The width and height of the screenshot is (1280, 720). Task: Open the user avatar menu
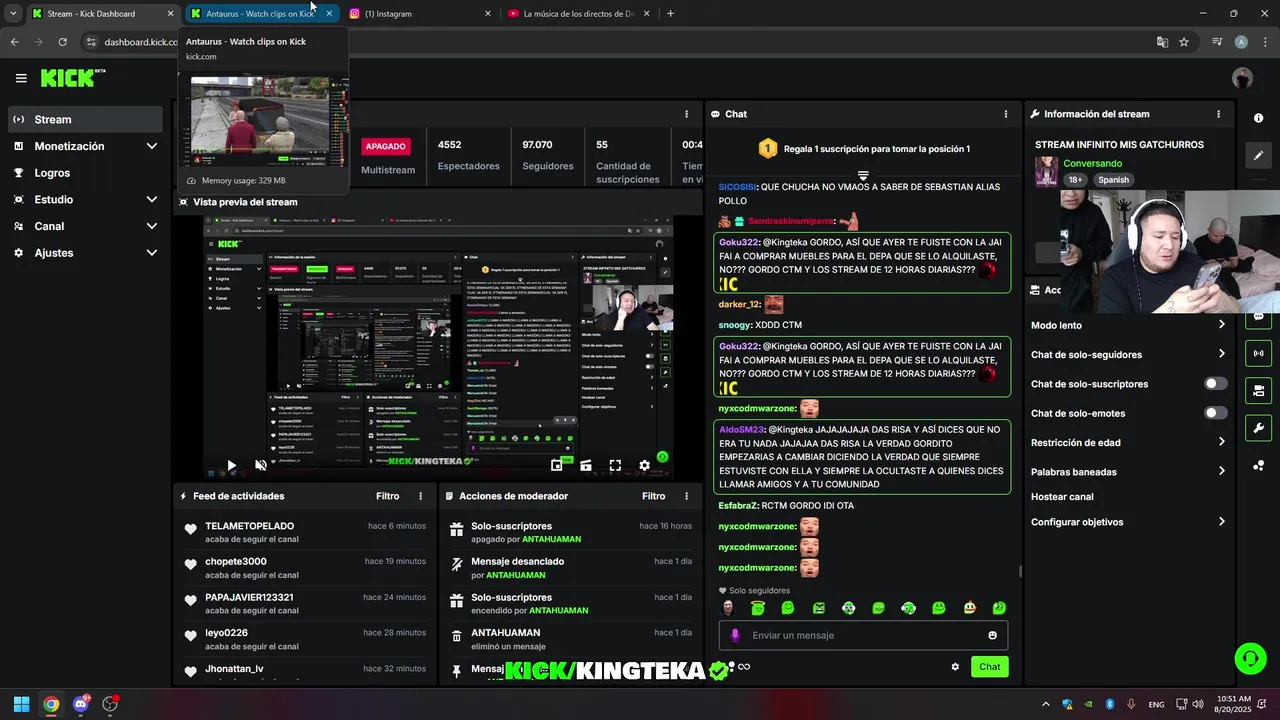point(1243,78)
